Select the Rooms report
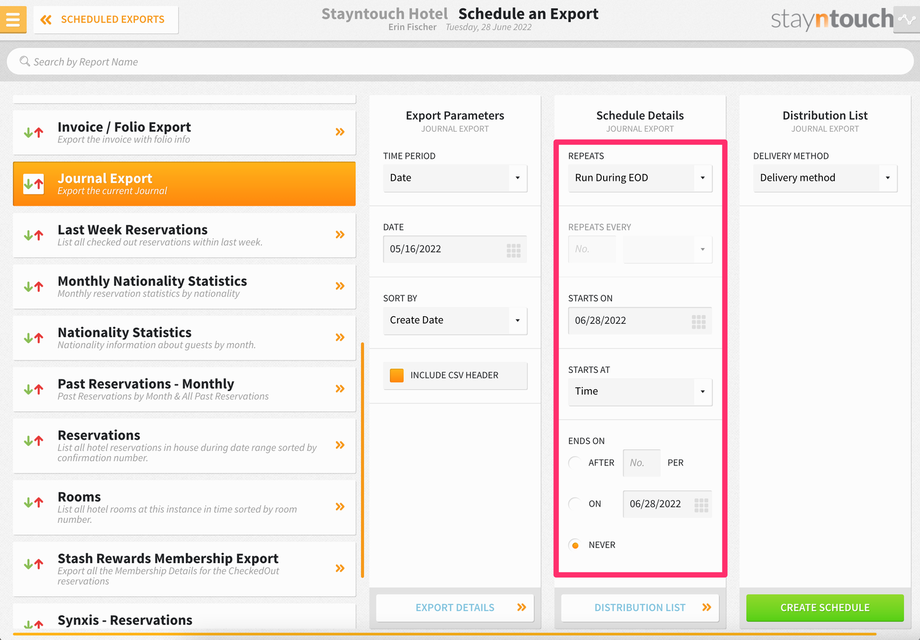Screen dimensions: 920x640 [184, 507]
